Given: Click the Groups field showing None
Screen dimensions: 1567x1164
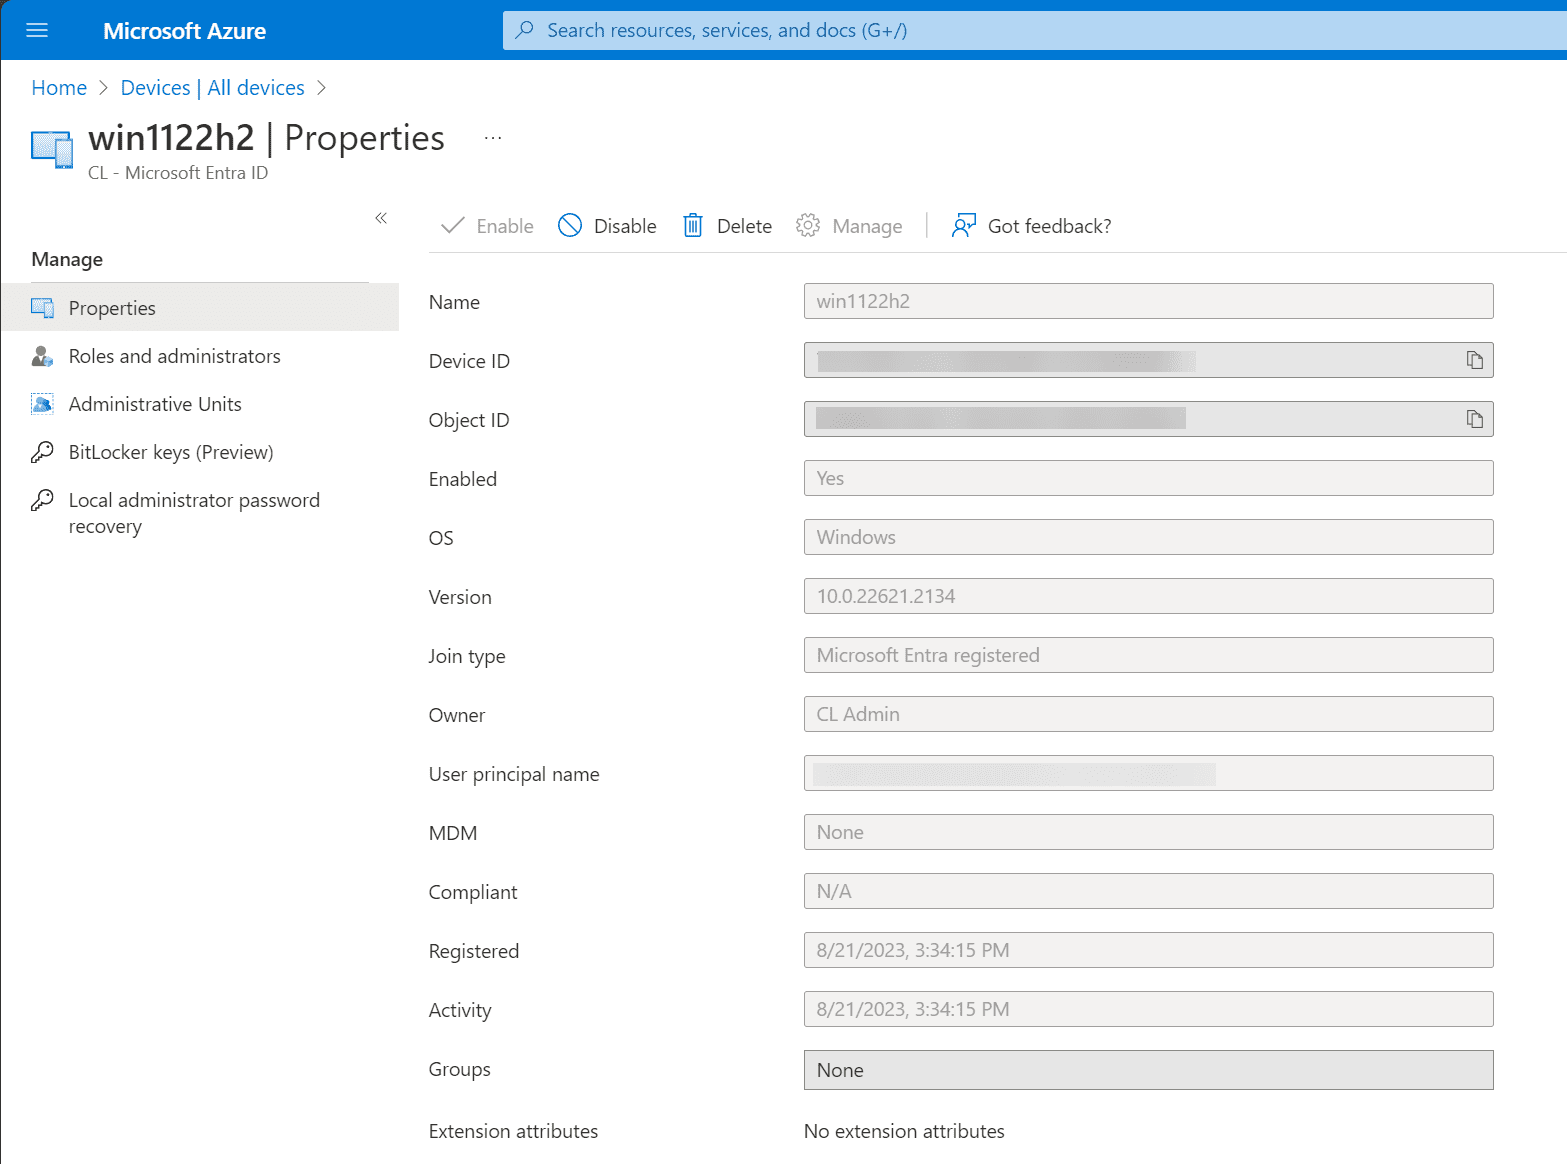Looking at the screenshot, I should click(x=1148, y=1070).
